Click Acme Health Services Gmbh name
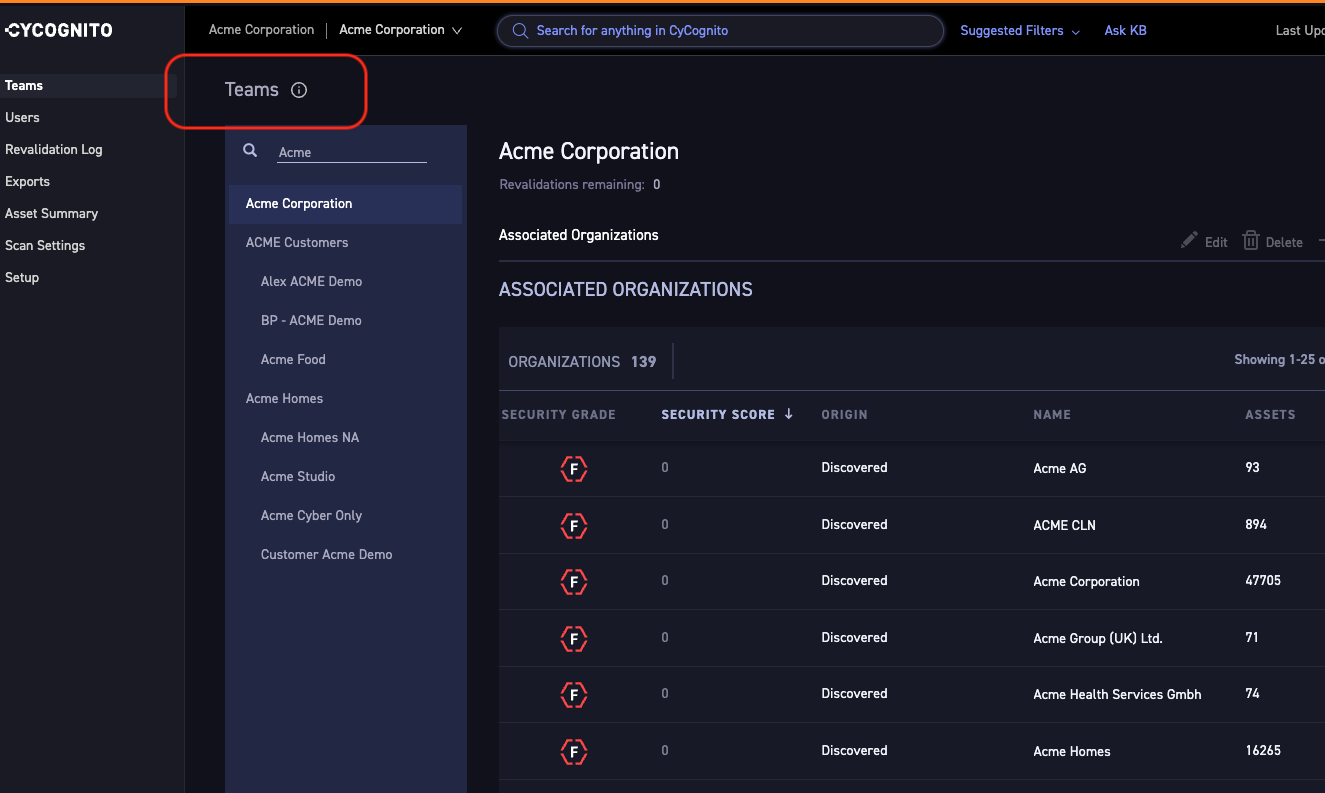The width and height of the screenshot is (1325, 793). [x=1117, y=694]
